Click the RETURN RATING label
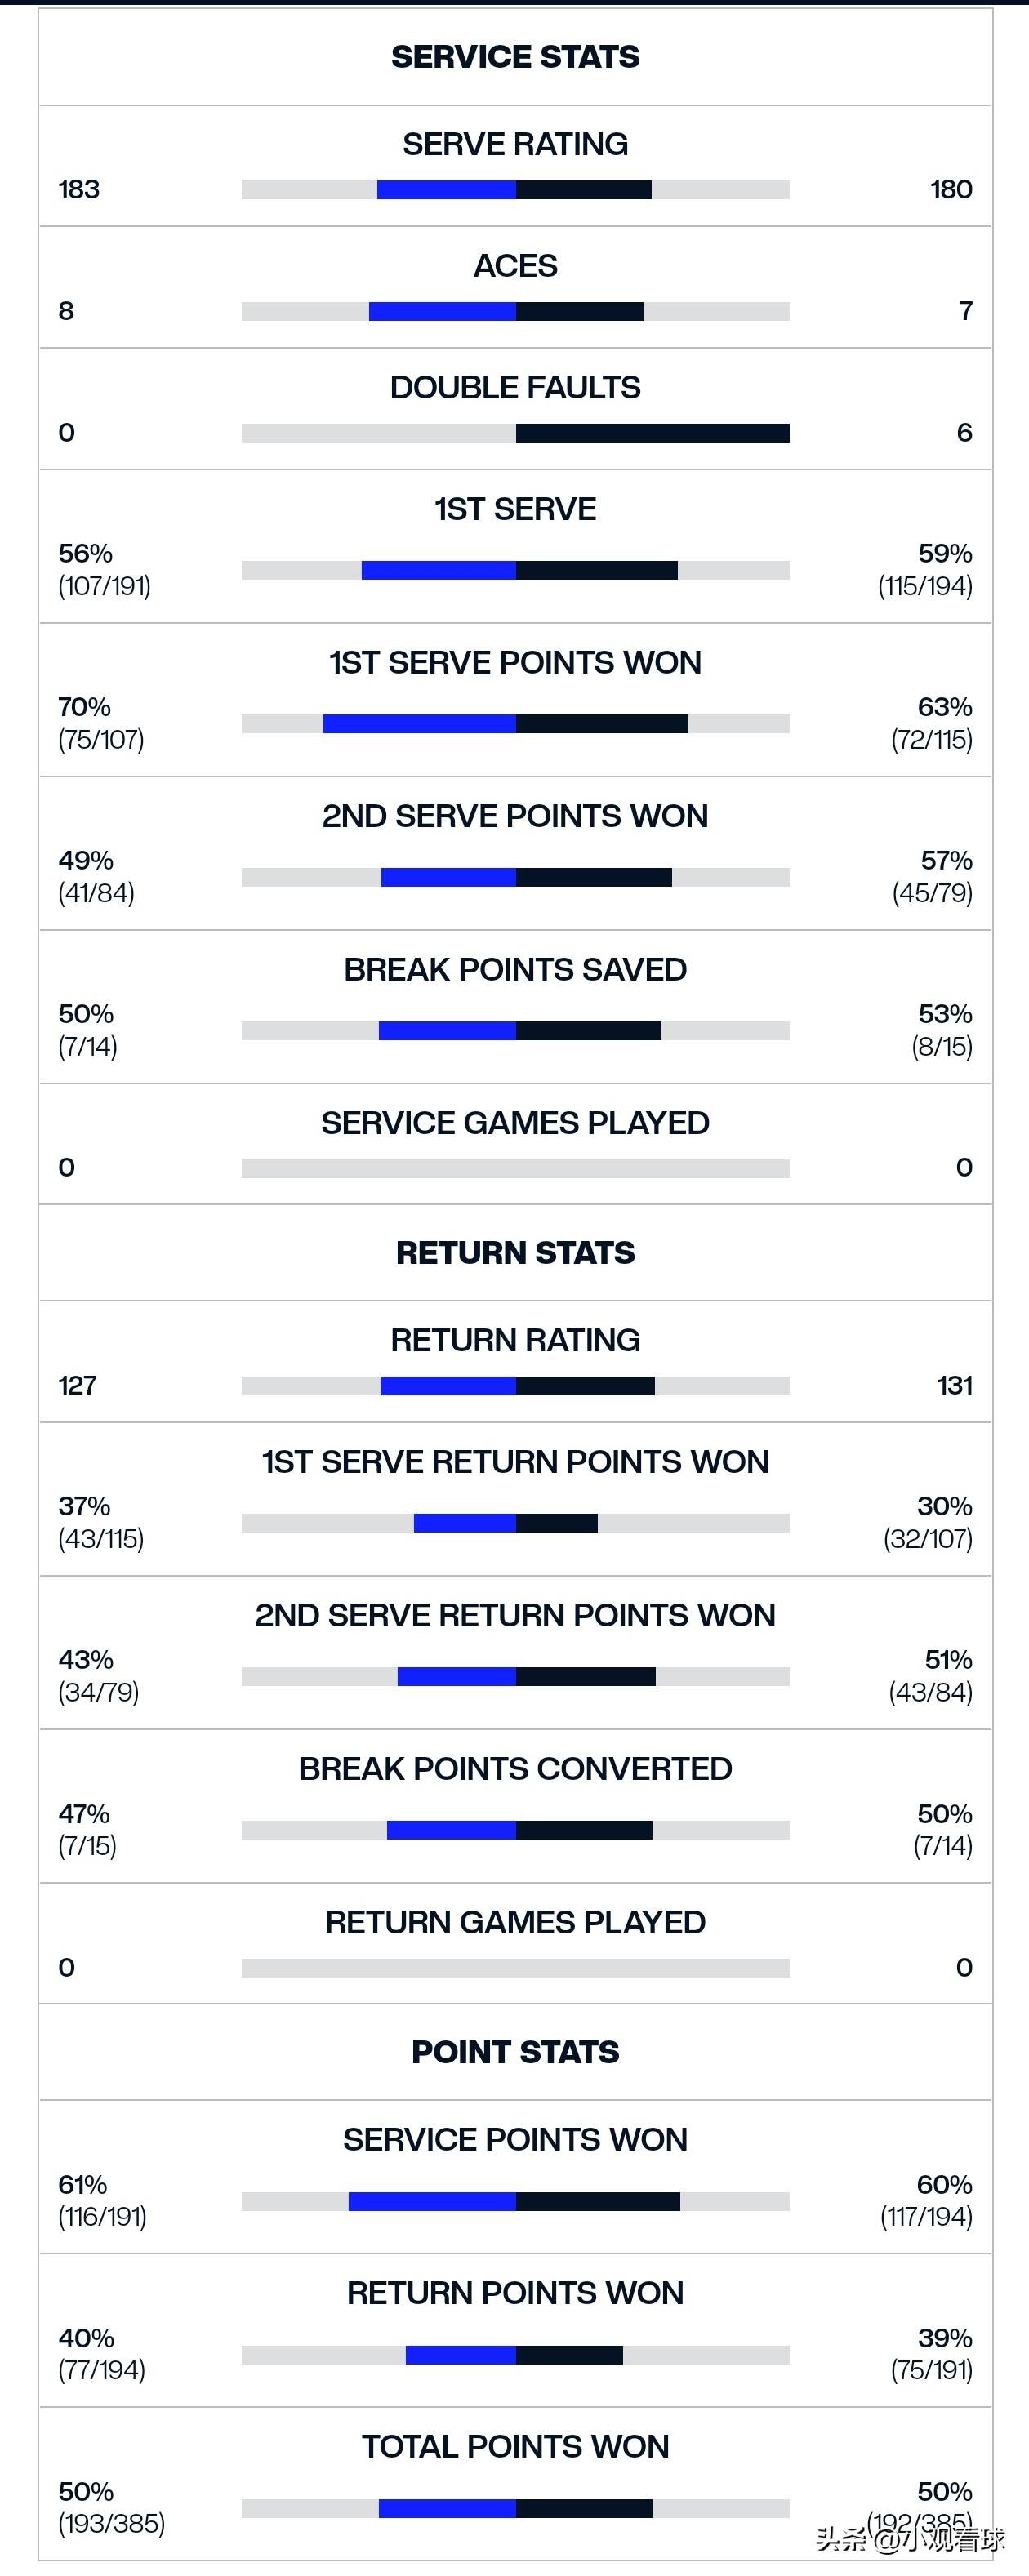The image size is (1029, 2576). (x=515, y=1340)
